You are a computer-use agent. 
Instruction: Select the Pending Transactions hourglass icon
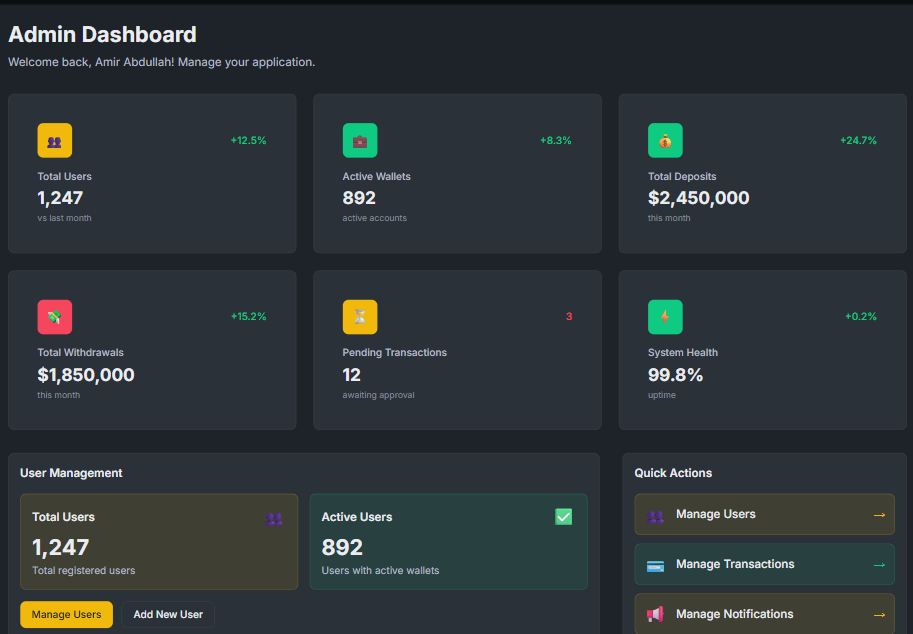(x=360, y=316)
